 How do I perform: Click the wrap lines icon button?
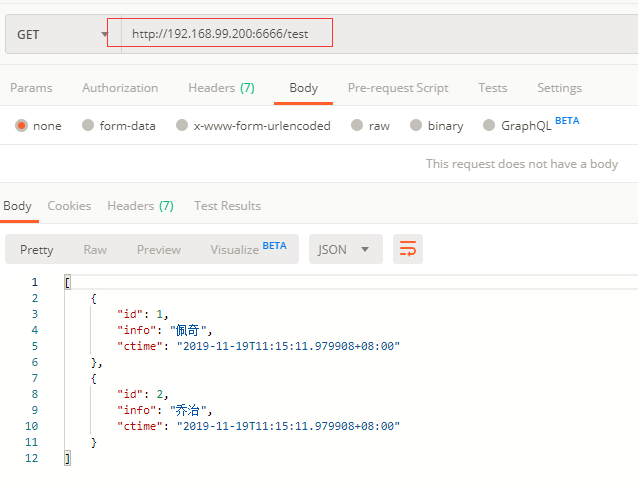[x=407, y=249]
